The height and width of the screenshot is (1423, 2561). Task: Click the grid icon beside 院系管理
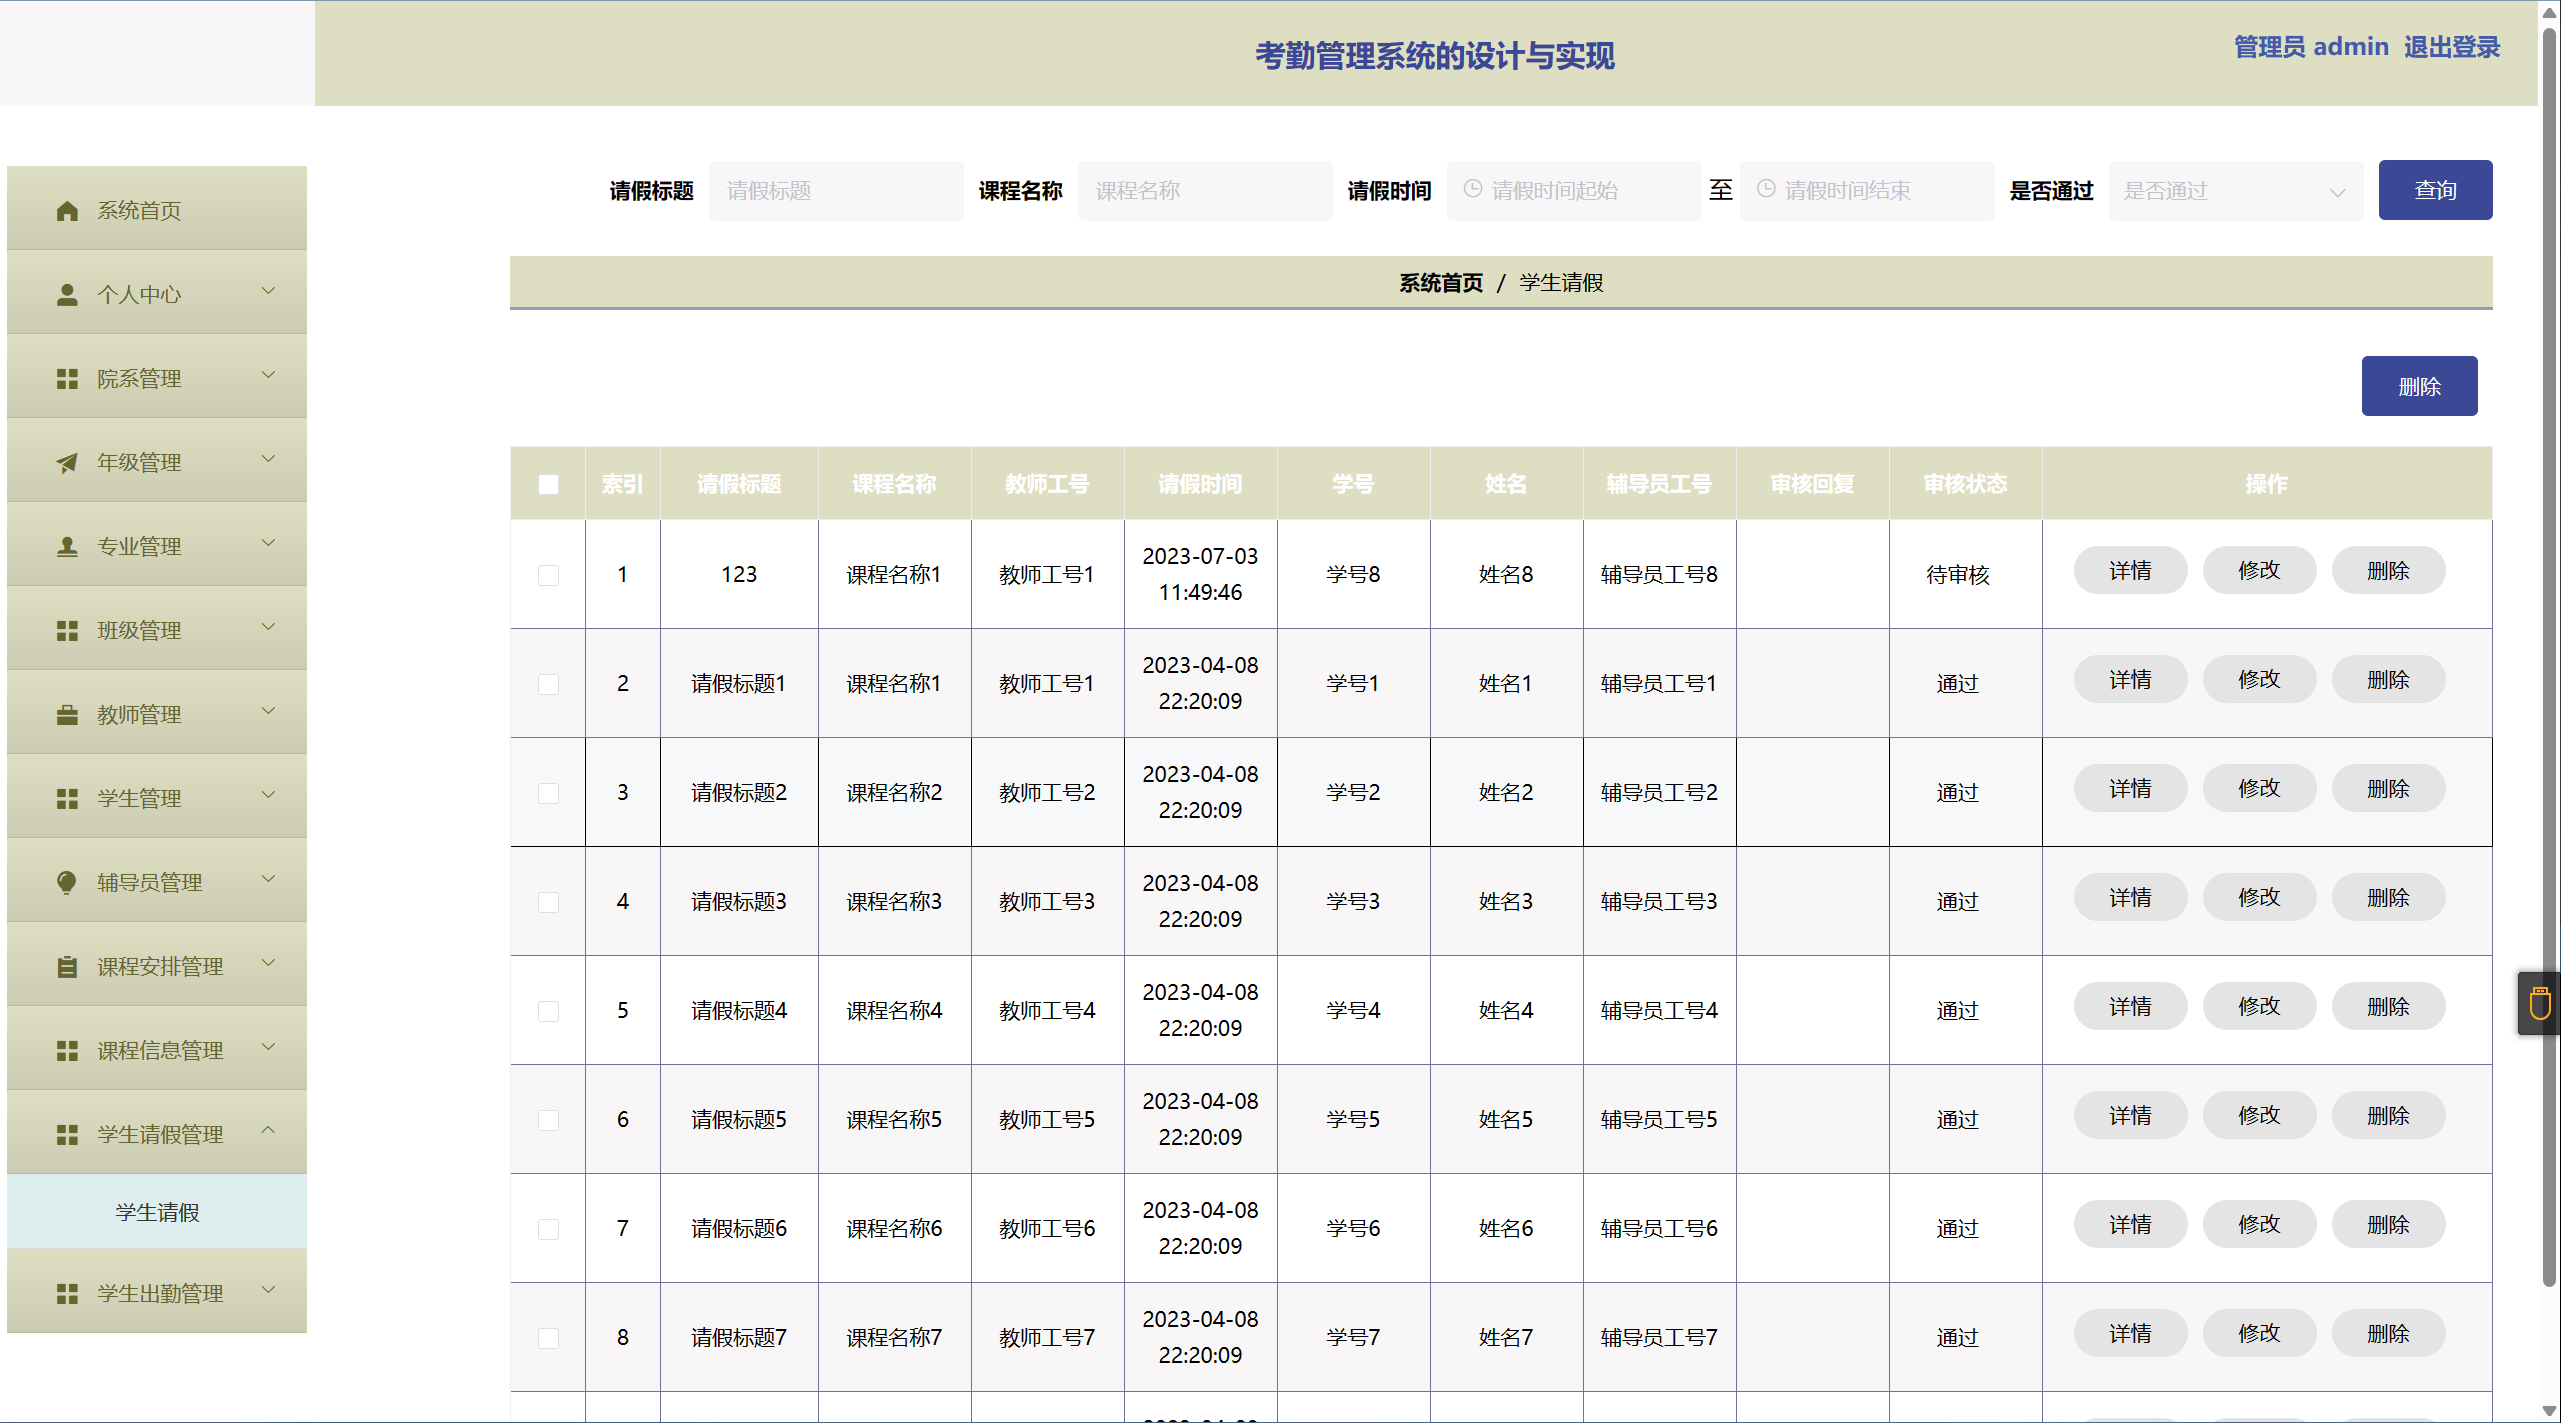pyautogui.click(x=67, y=379)
